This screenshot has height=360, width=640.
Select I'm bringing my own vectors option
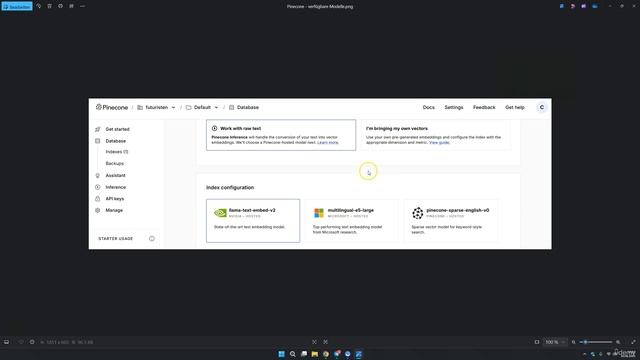[435, 135]
